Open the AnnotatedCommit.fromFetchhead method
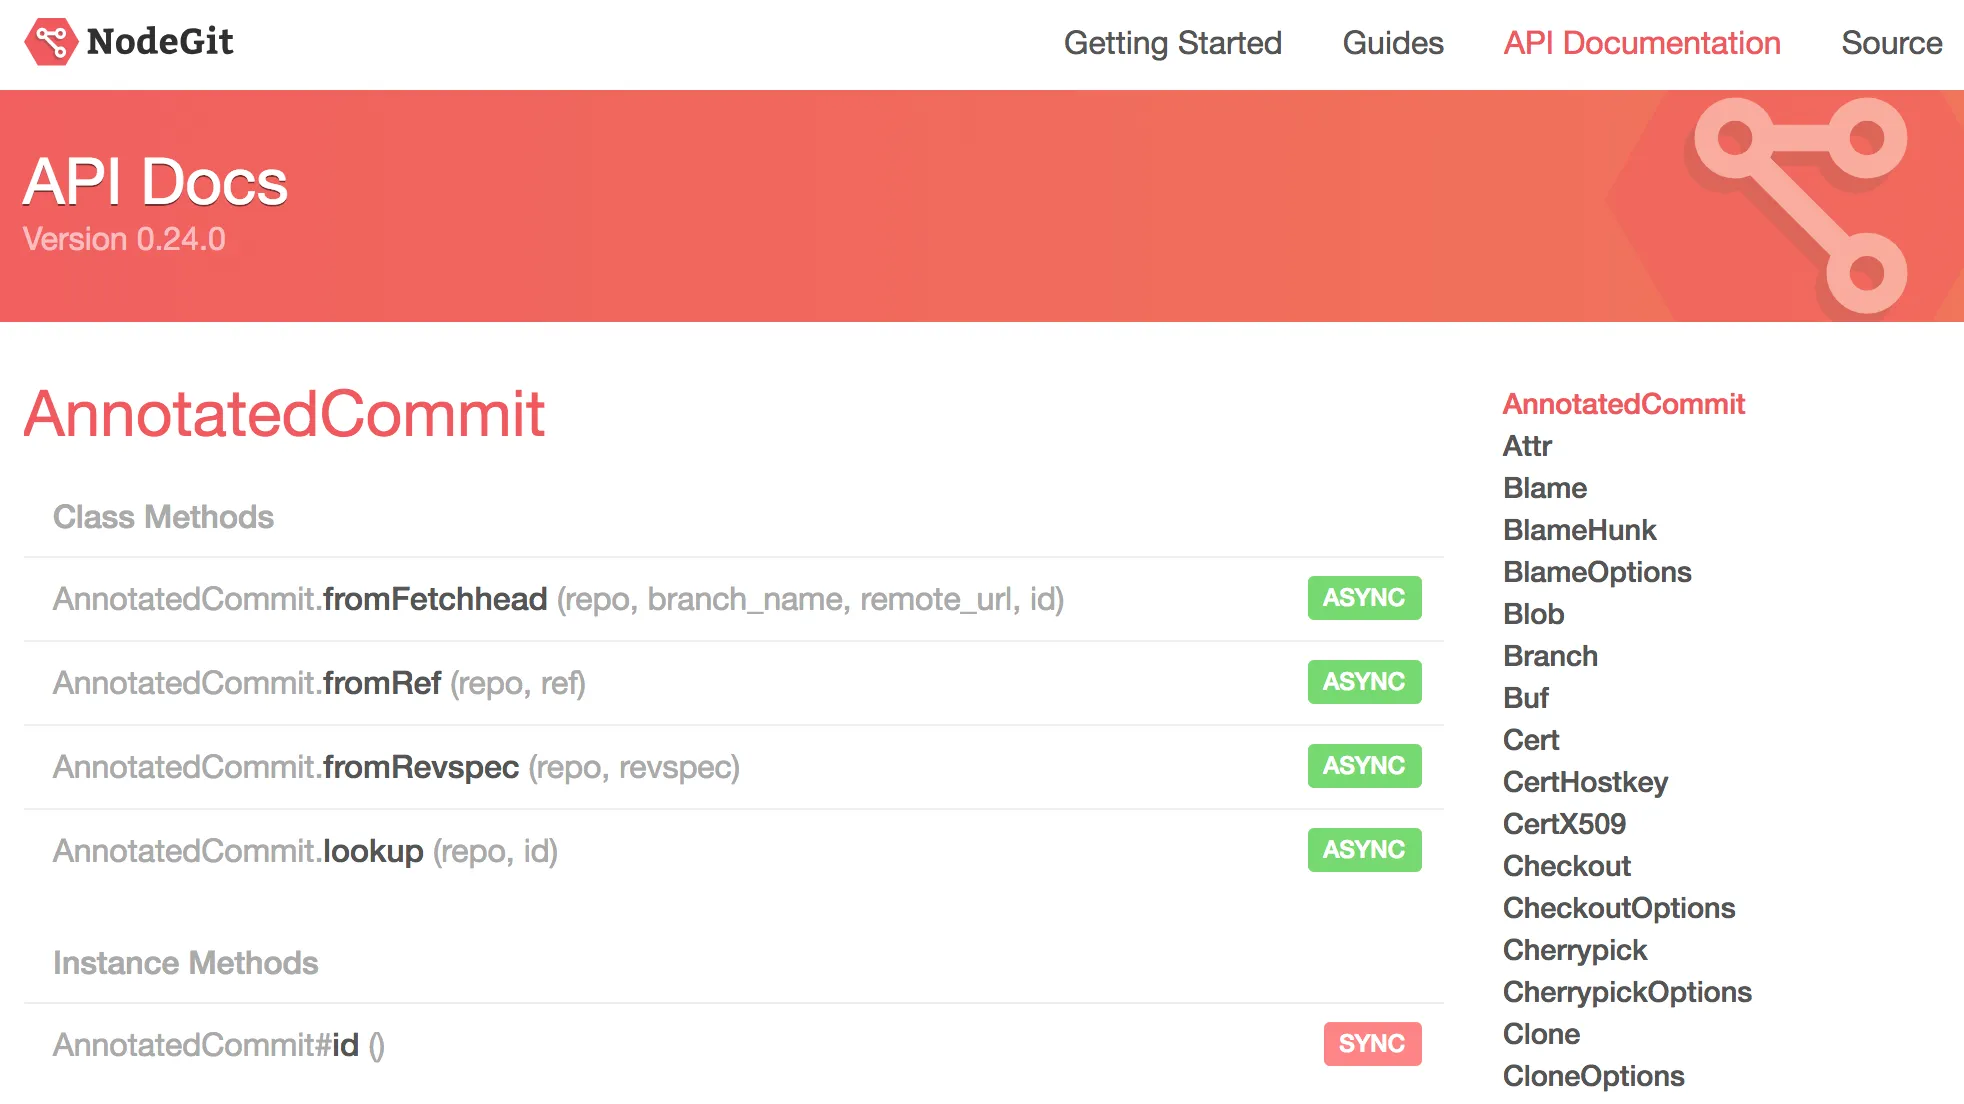The width and height of the screenshot is (1964, 1104). click(x=558, y=599)
